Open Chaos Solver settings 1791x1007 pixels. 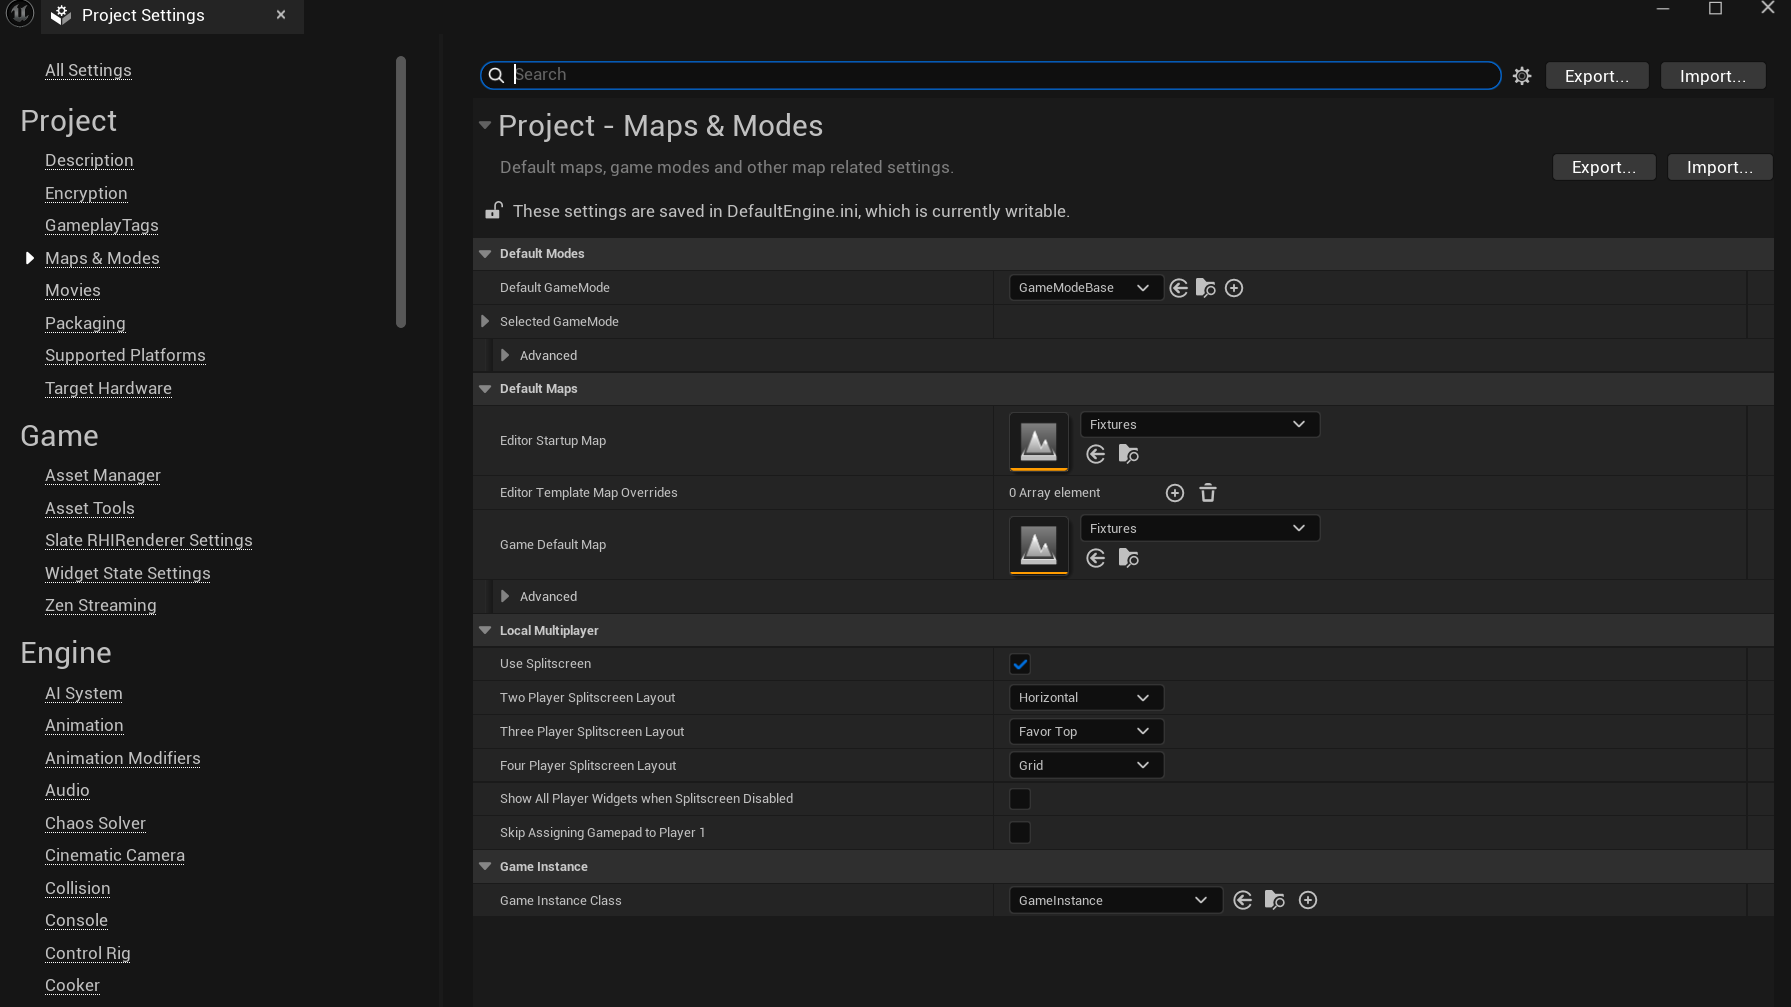[x=95, y=823]
